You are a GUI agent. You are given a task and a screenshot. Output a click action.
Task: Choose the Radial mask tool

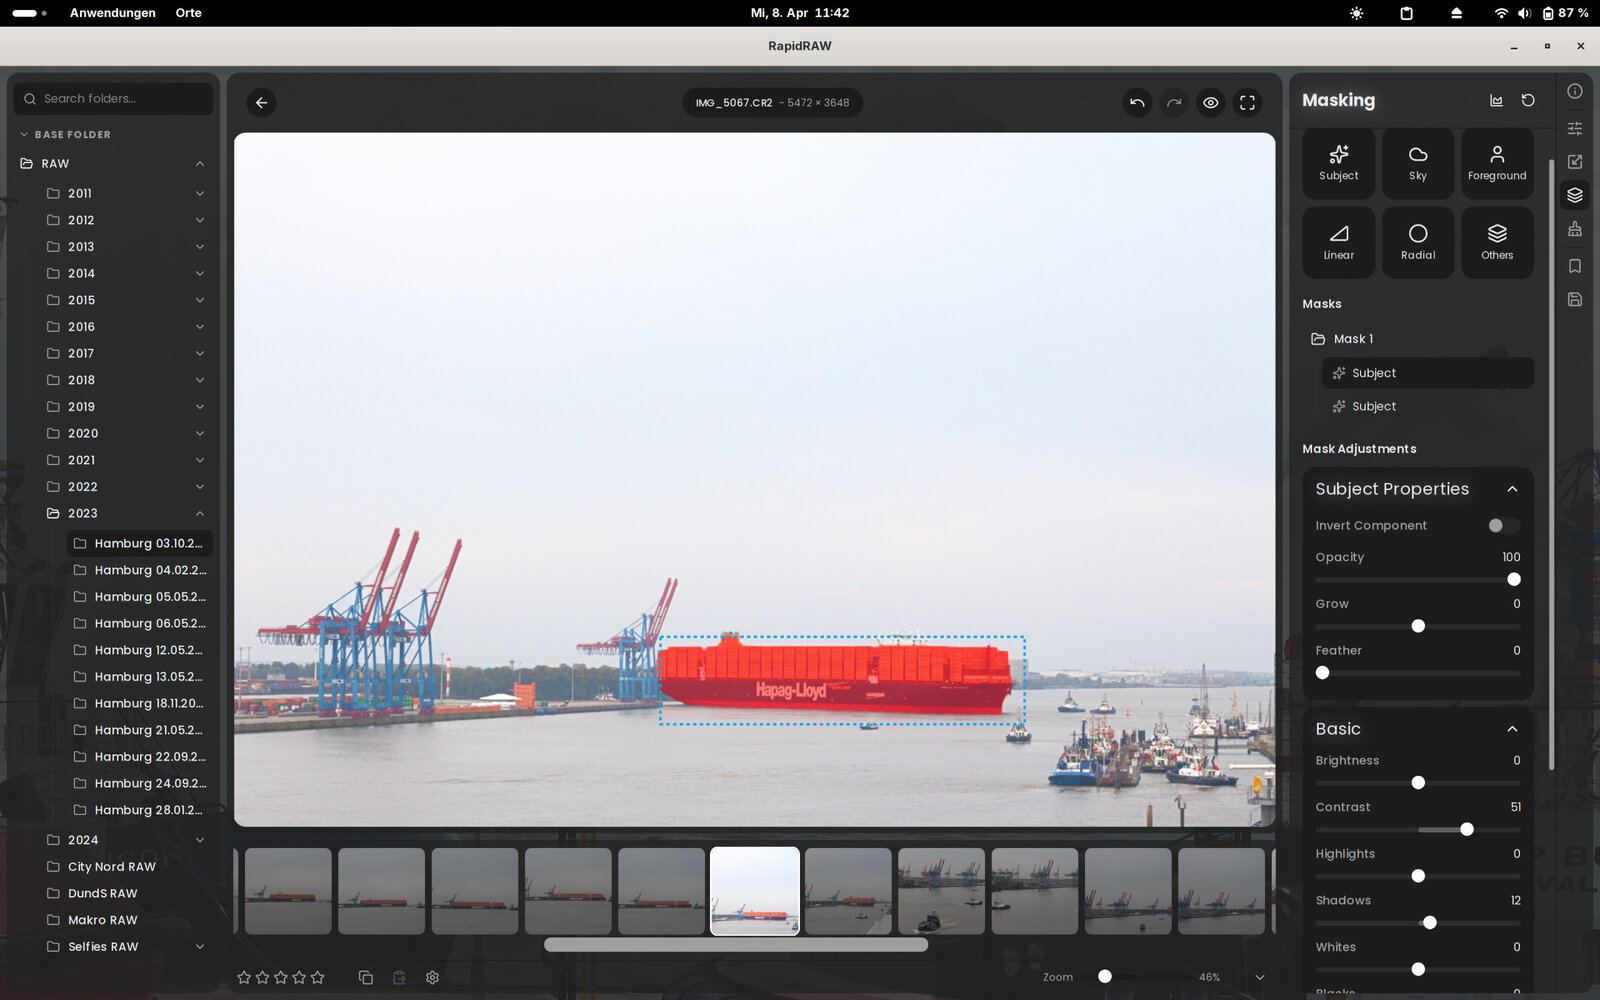(1417, 242)
